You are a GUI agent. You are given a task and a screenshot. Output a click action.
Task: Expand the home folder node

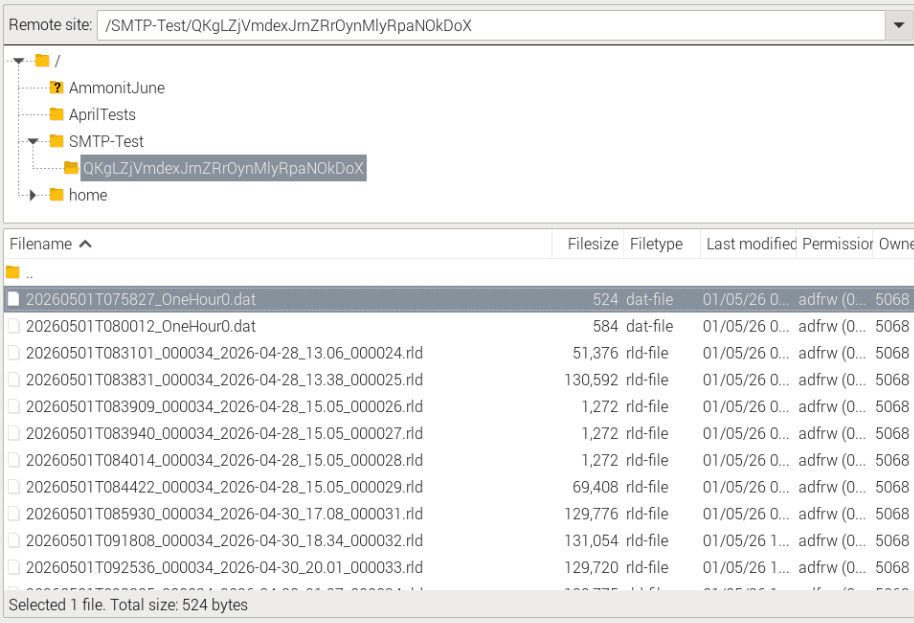click(x=33, y=195)
